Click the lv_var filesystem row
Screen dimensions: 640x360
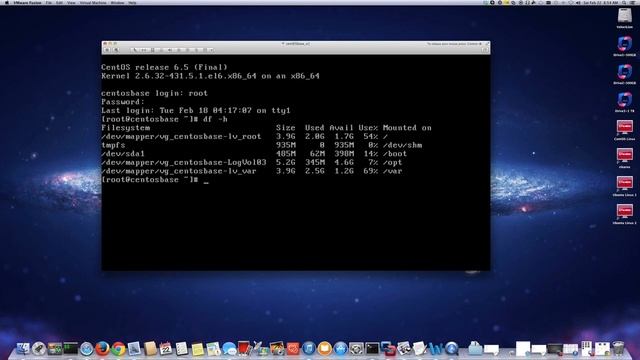251,171
